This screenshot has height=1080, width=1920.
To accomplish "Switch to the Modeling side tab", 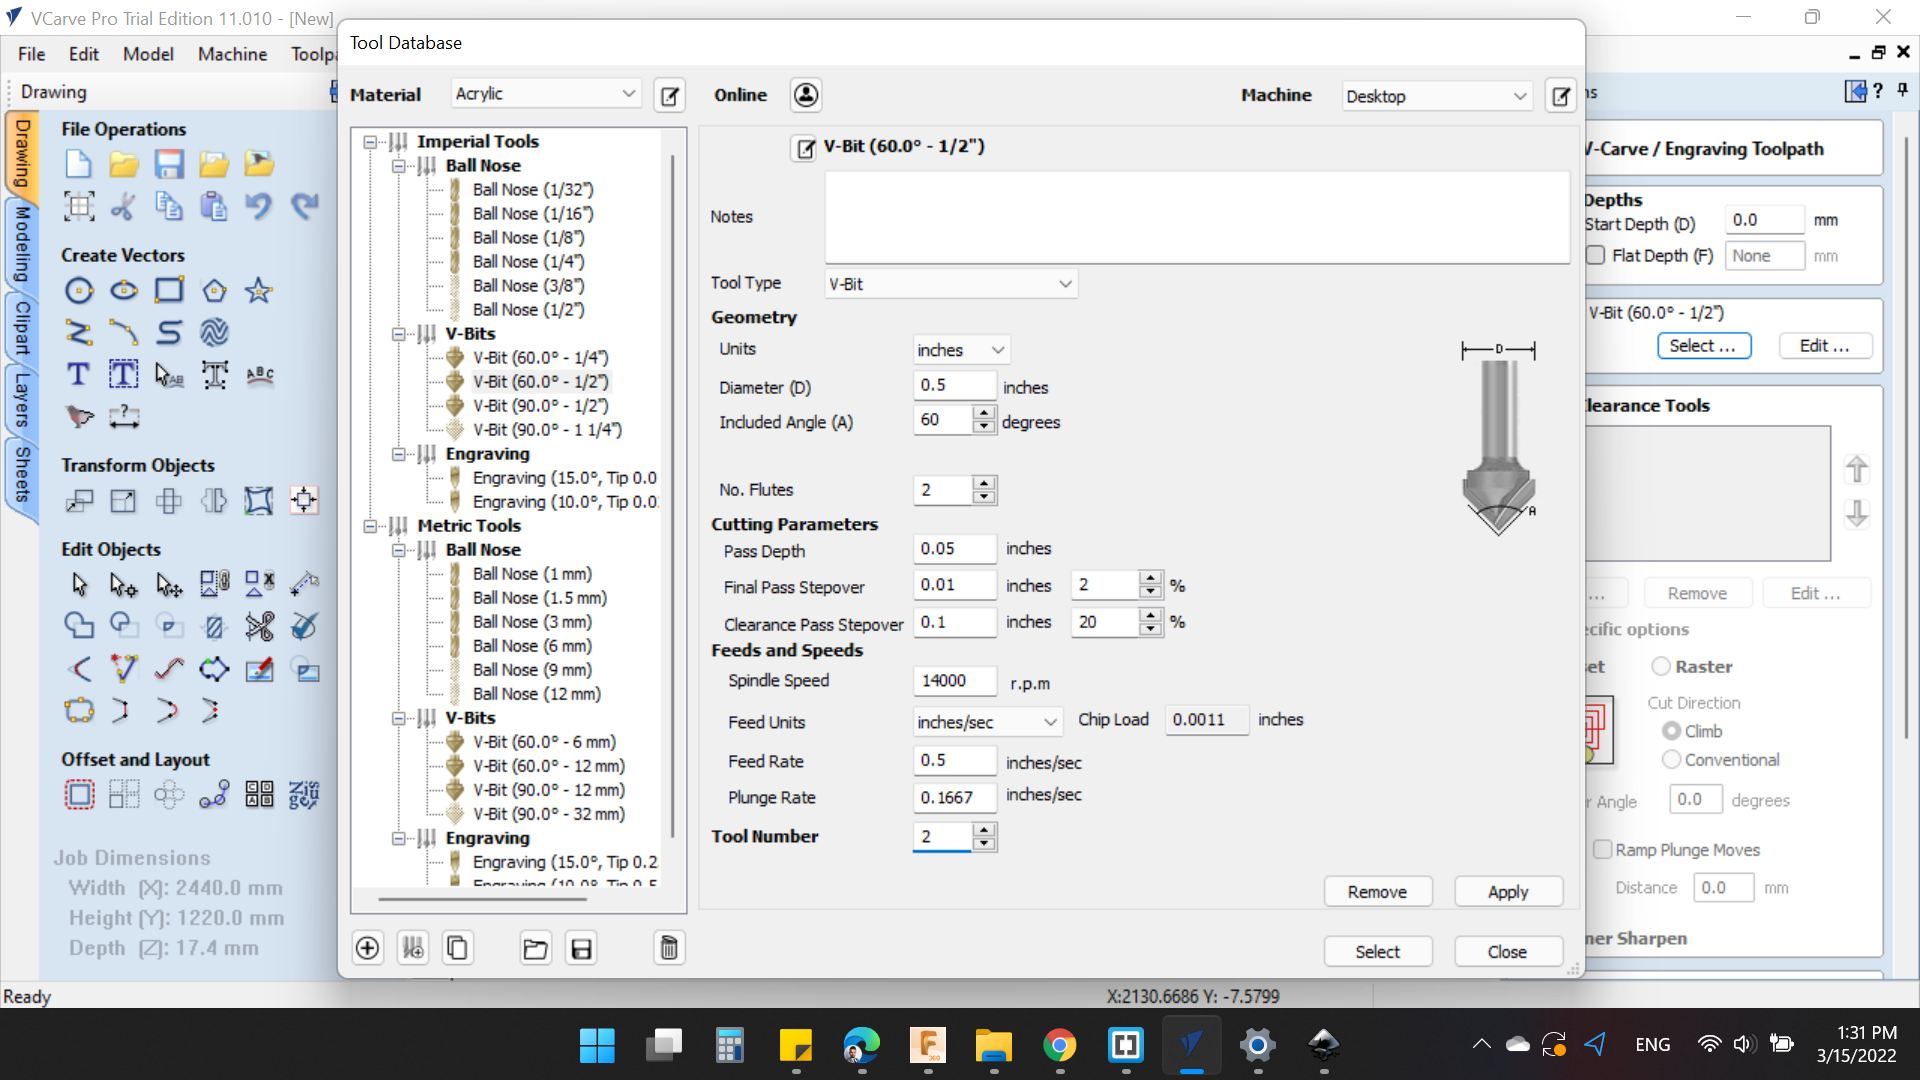I will (x=22, y=244).
